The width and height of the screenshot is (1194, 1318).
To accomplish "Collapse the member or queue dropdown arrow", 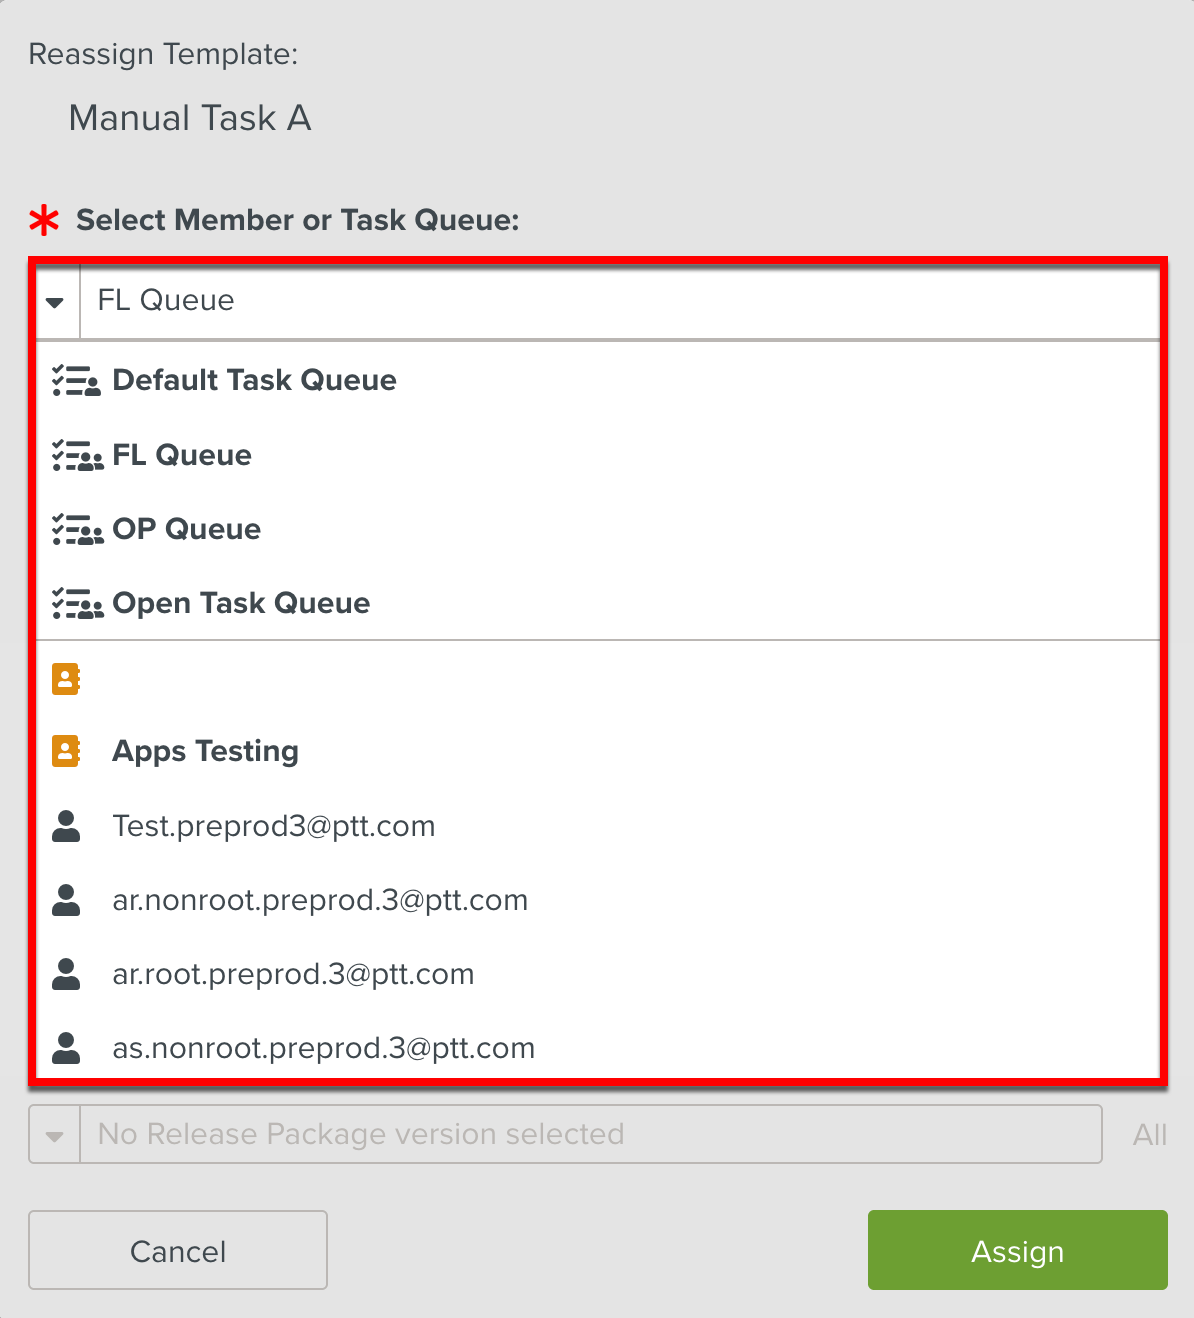I will (56, 301).
